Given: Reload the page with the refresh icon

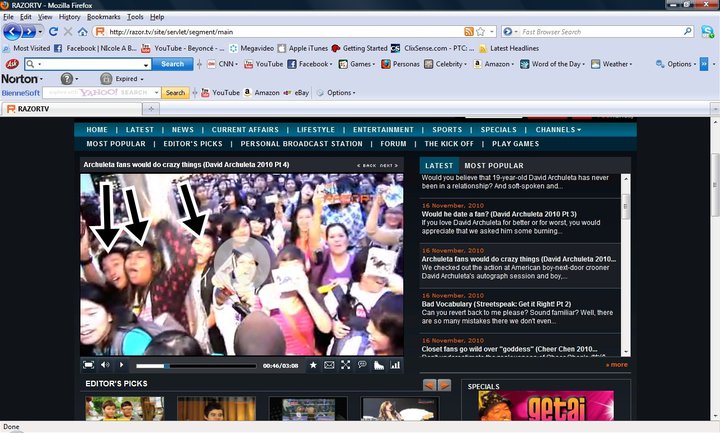Looking at the screenshot, I should tap(53, 32).
